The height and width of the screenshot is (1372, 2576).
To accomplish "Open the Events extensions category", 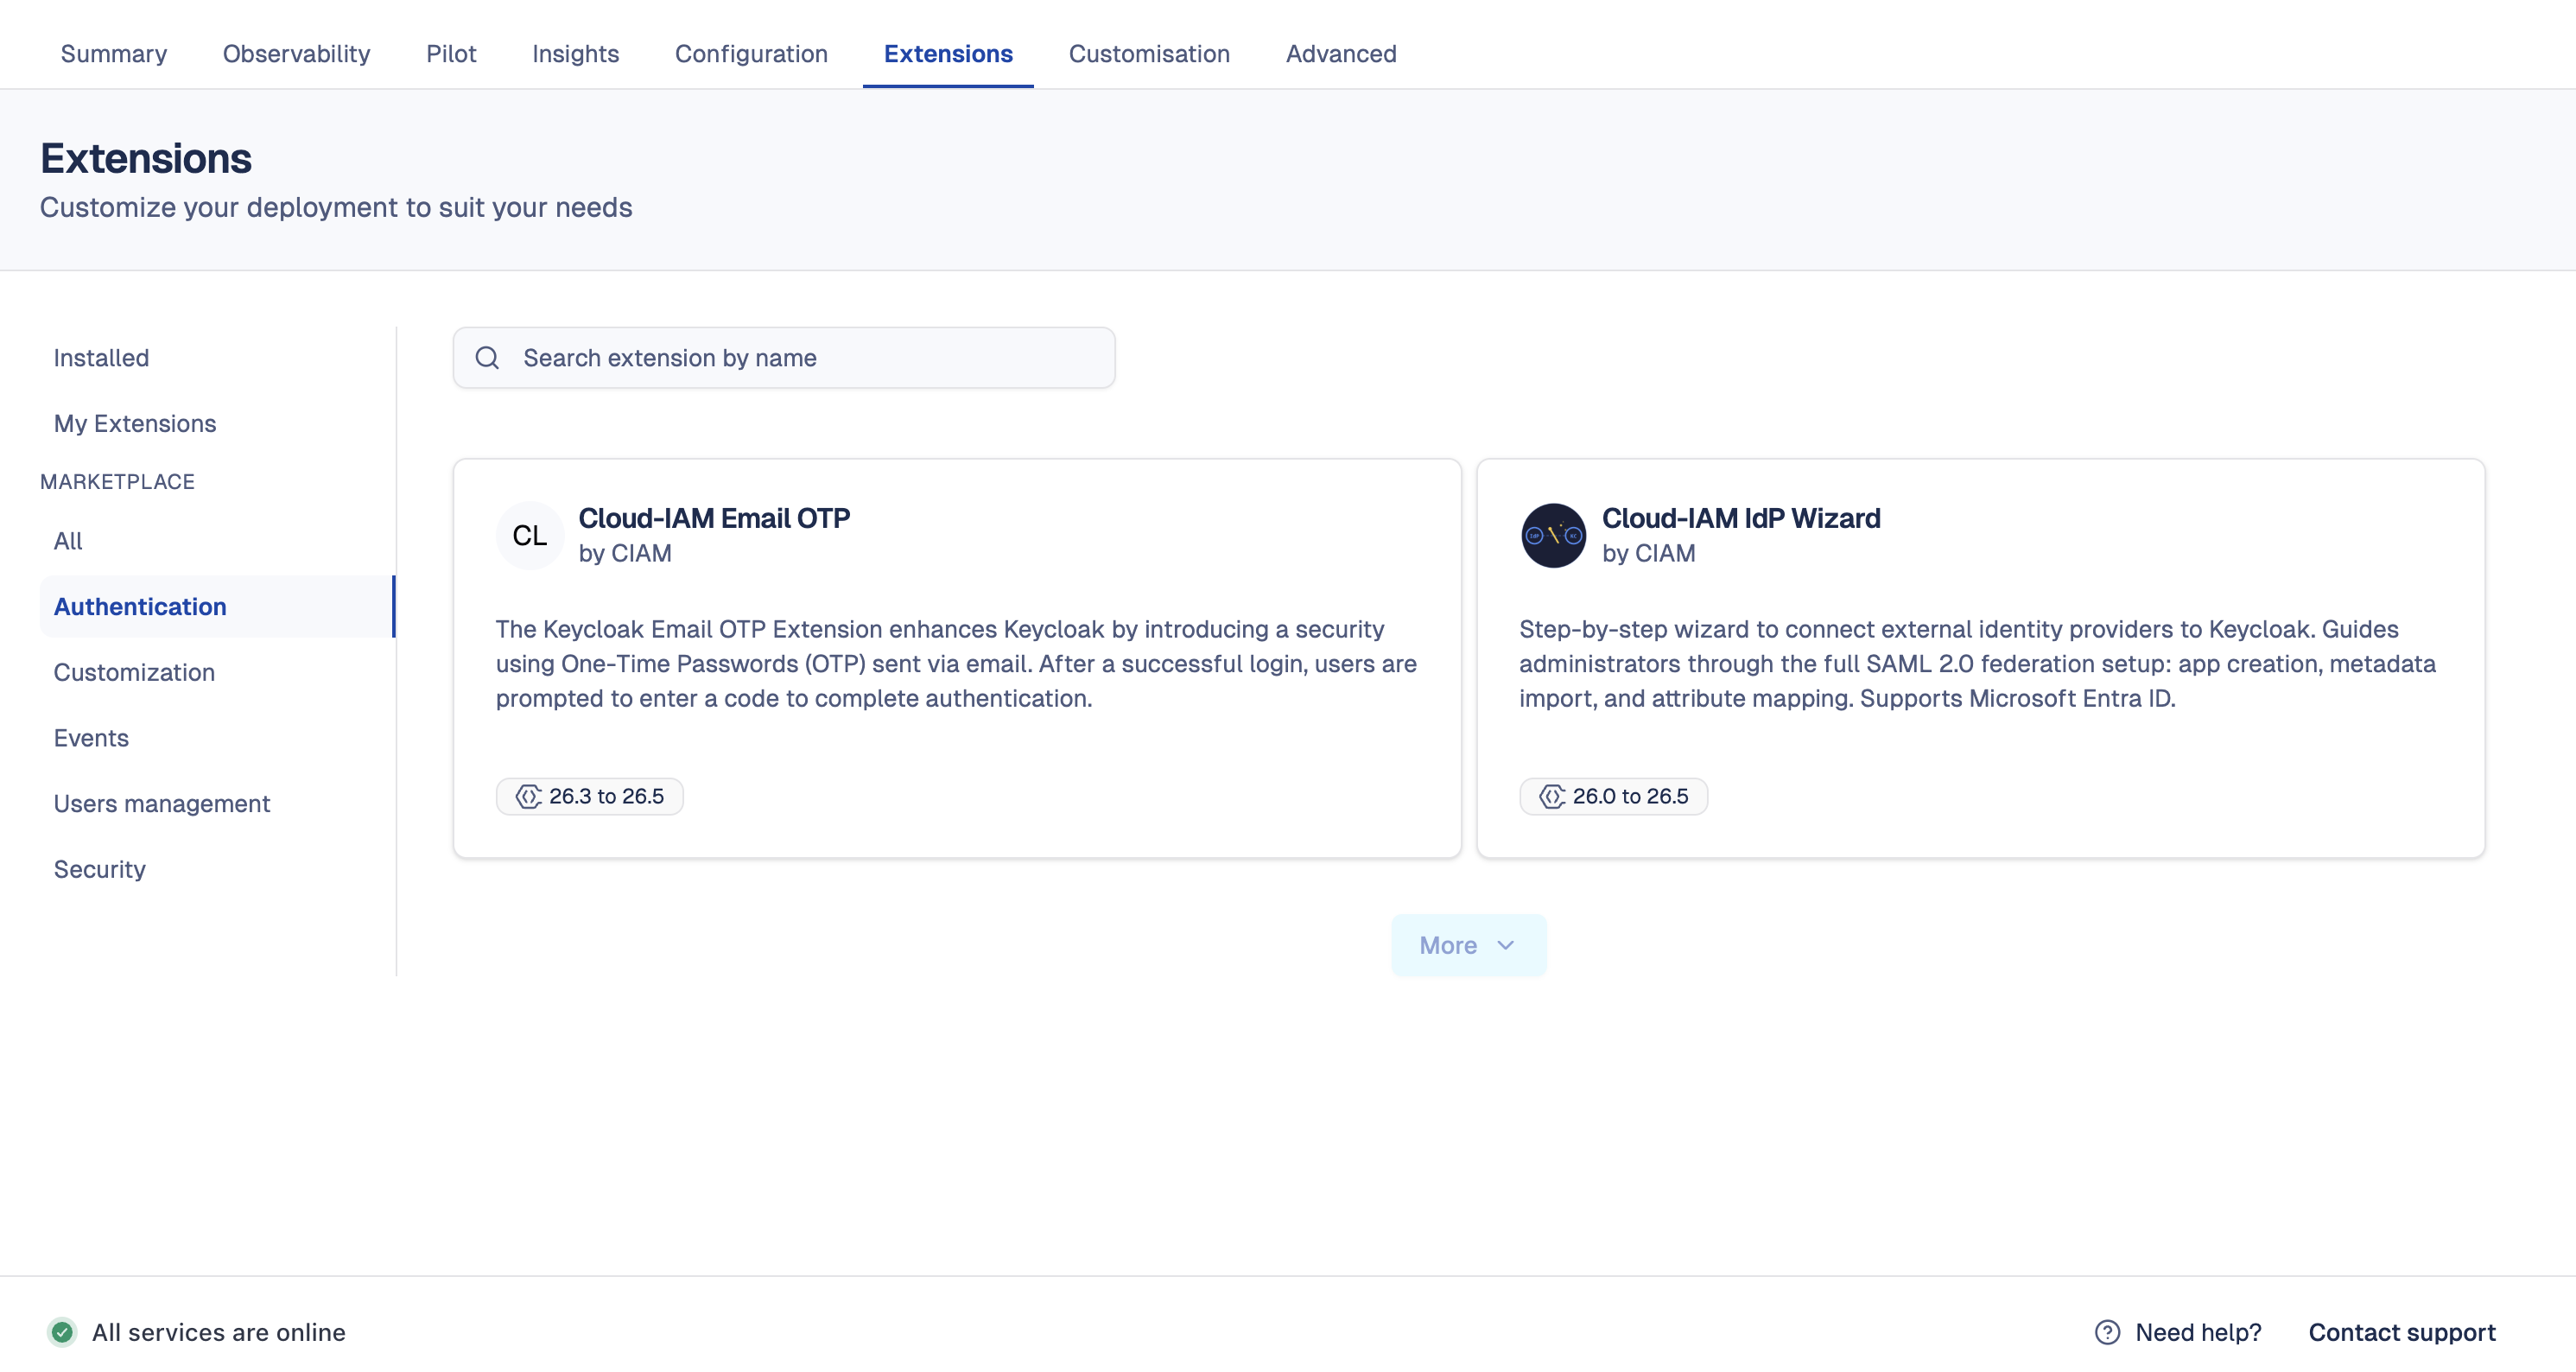I will coord(91,738).
